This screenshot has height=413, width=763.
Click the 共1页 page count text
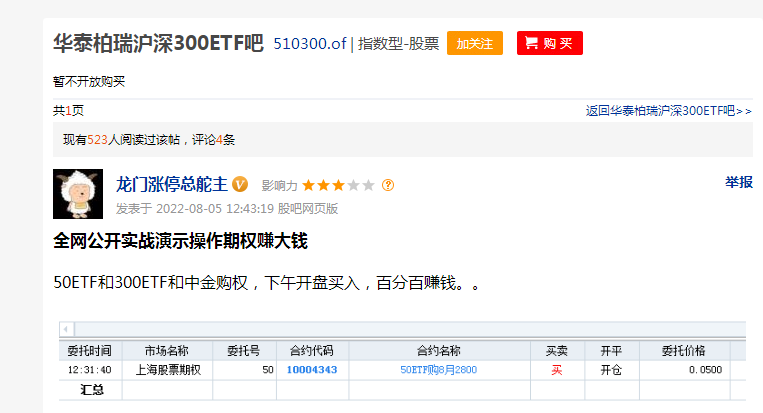pyautogui.click(x=68, y=111)
